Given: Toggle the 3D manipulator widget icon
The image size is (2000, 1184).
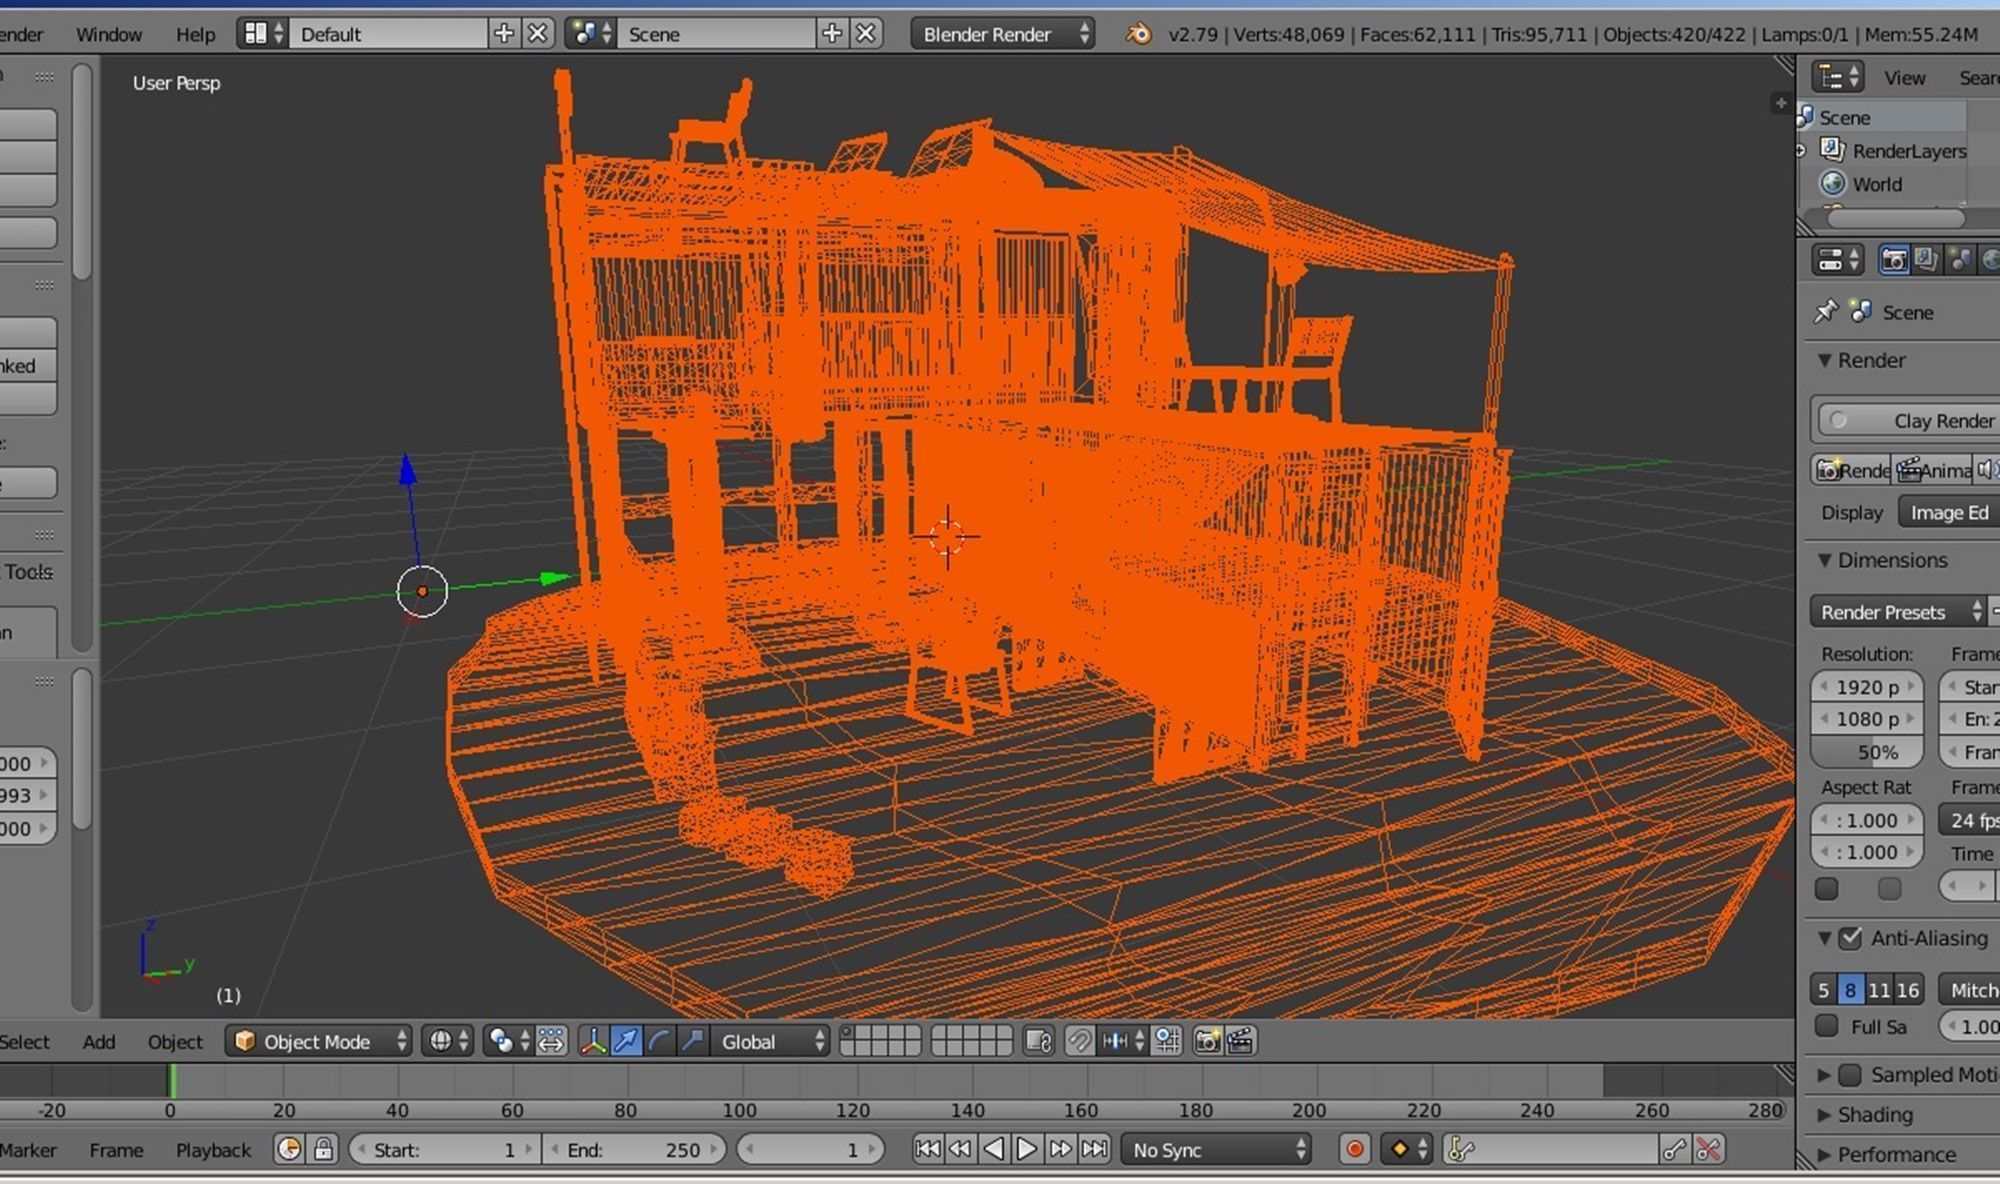Looking at the screenshot, I should (x=593, y=1041).
